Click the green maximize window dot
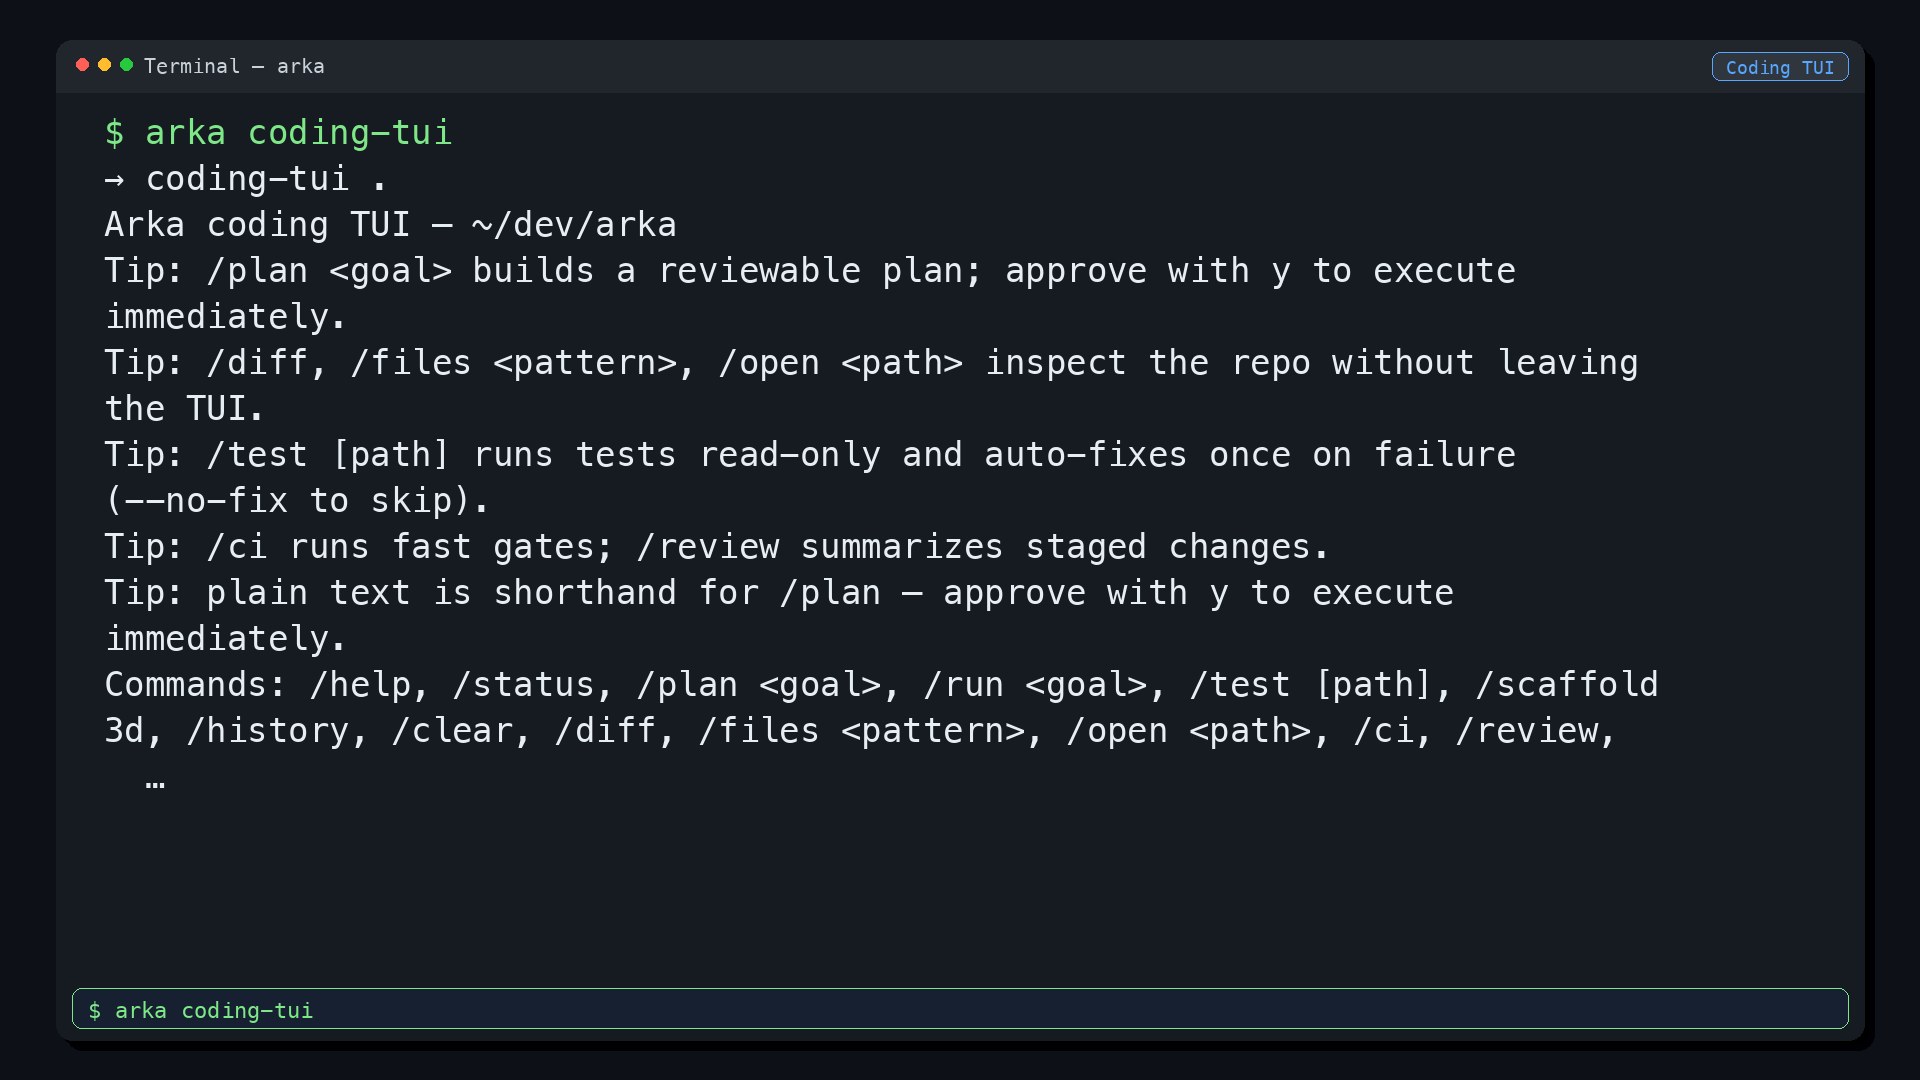This screenshot has height=1080, width=1920. pos(127,65)
